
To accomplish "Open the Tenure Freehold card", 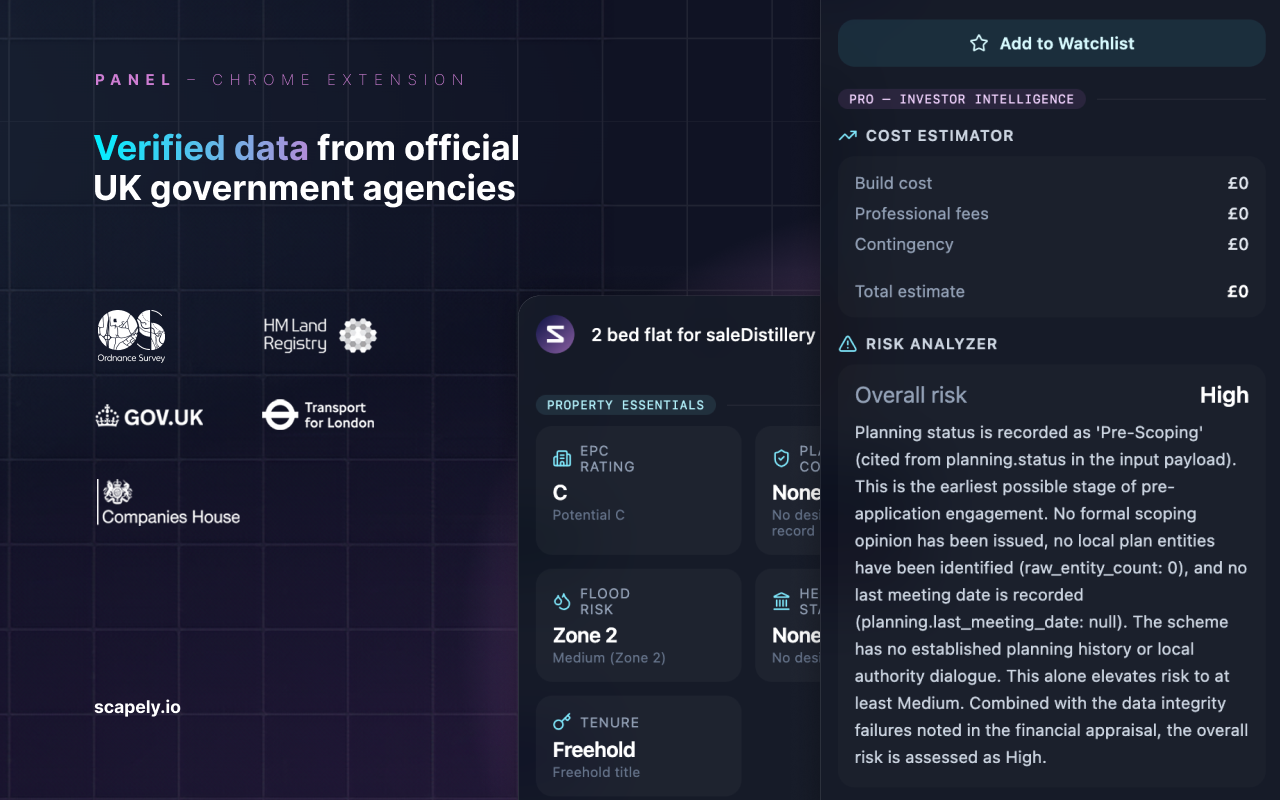I will point(638,746).
